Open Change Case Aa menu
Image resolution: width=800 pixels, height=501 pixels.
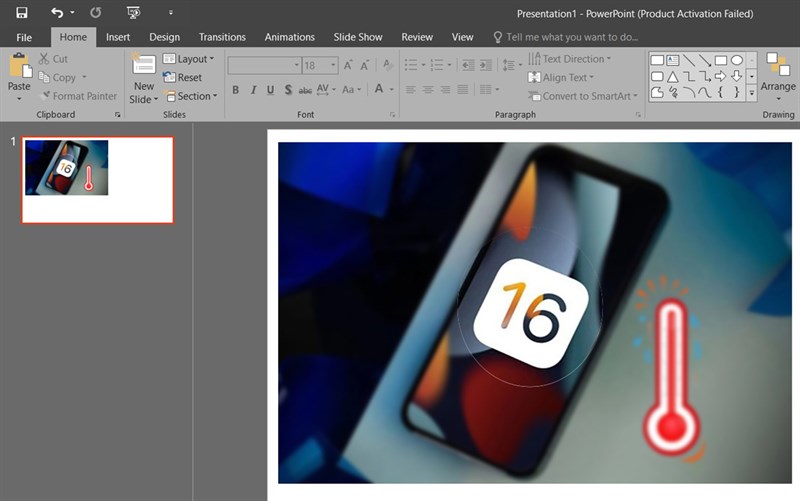pyautogui.click(x=352, y=90)
